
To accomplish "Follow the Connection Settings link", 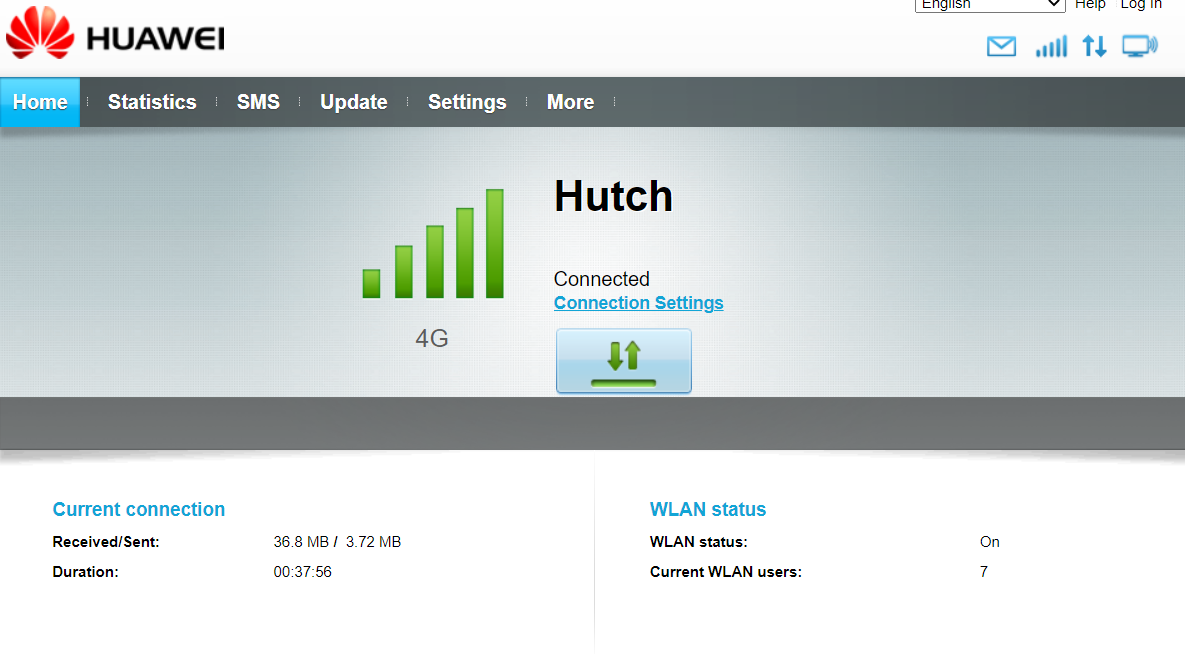I will [x=639, y=302].
